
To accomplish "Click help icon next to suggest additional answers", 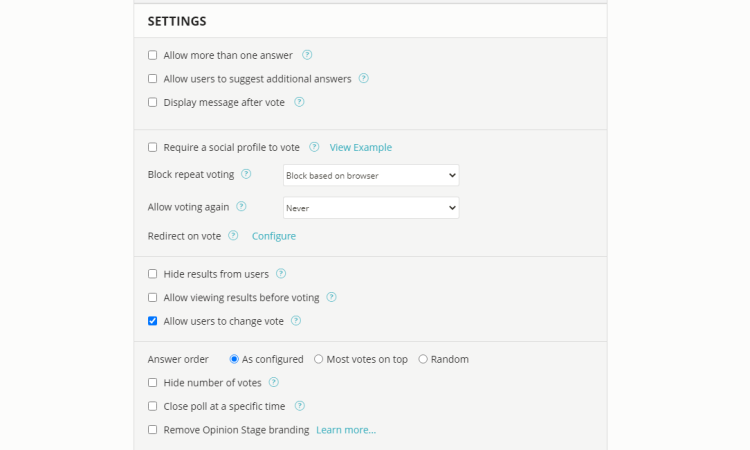I will 364,79.
